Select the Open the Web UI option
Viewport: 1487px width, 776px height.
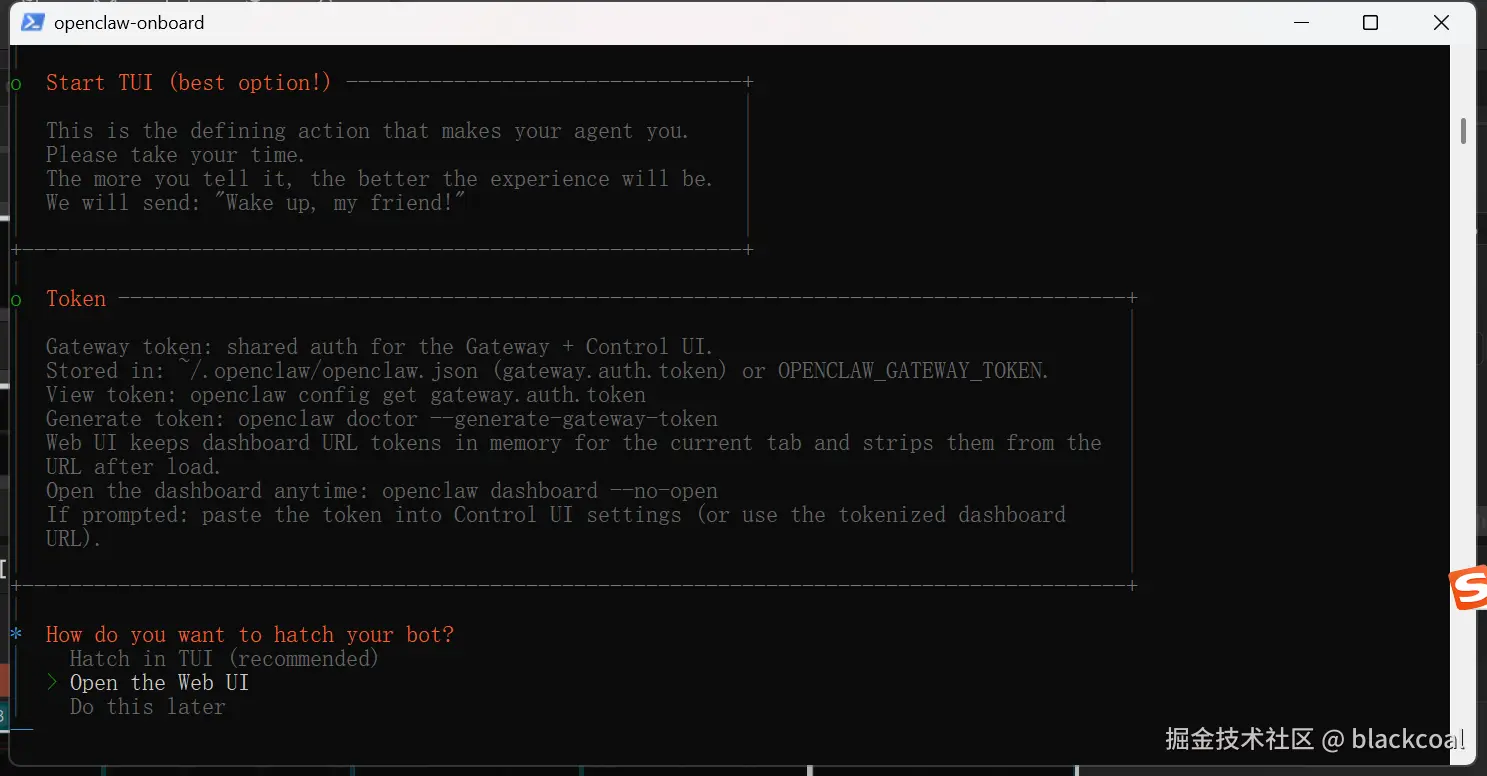[159, 683]
